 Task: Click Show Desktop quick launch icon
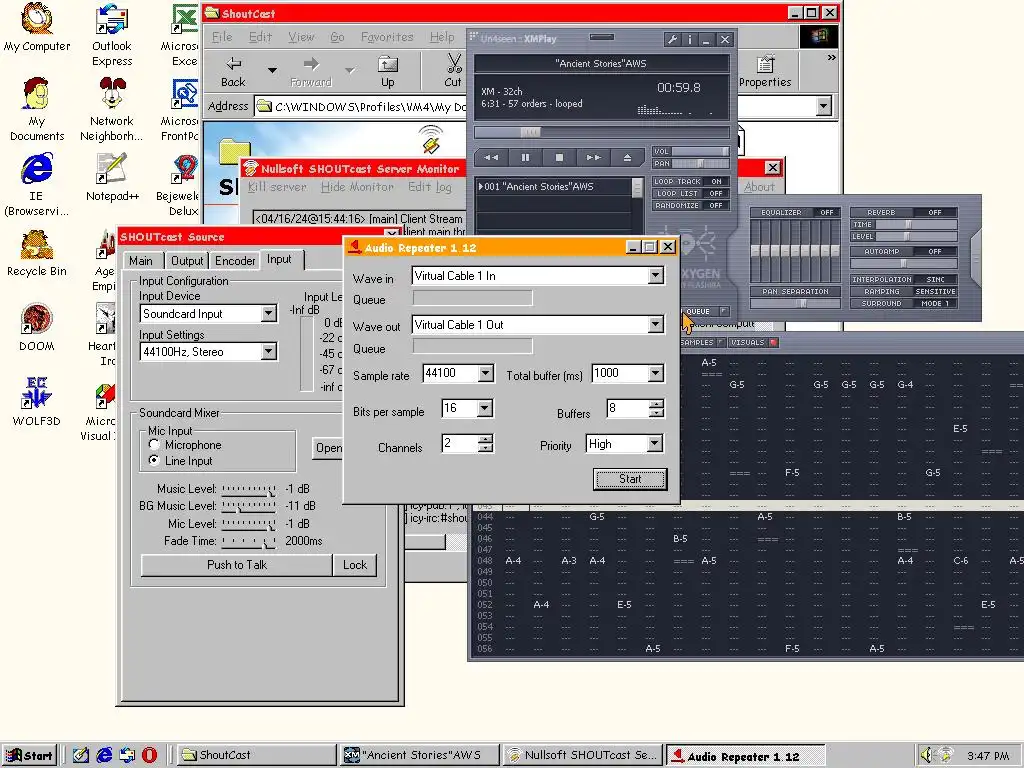click(81, 755)
